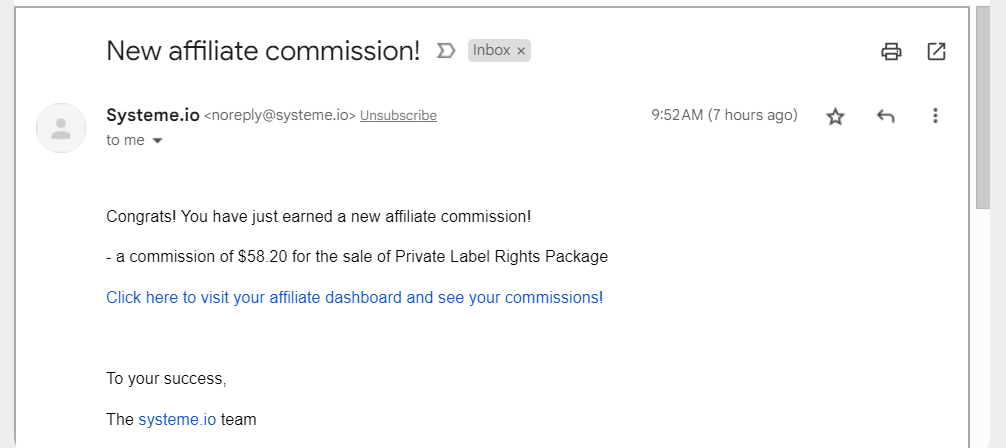
Task: Toggle the importance marker beside the subject
Action: click(446, 51)
